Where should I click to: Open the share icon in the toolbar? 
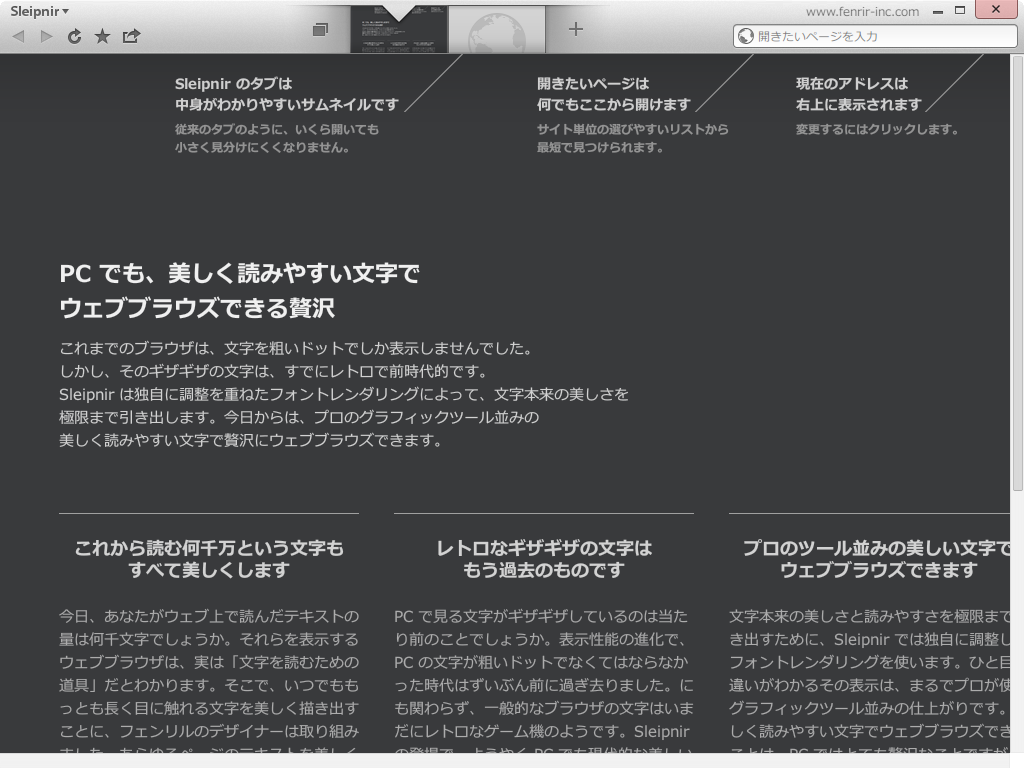131,36
